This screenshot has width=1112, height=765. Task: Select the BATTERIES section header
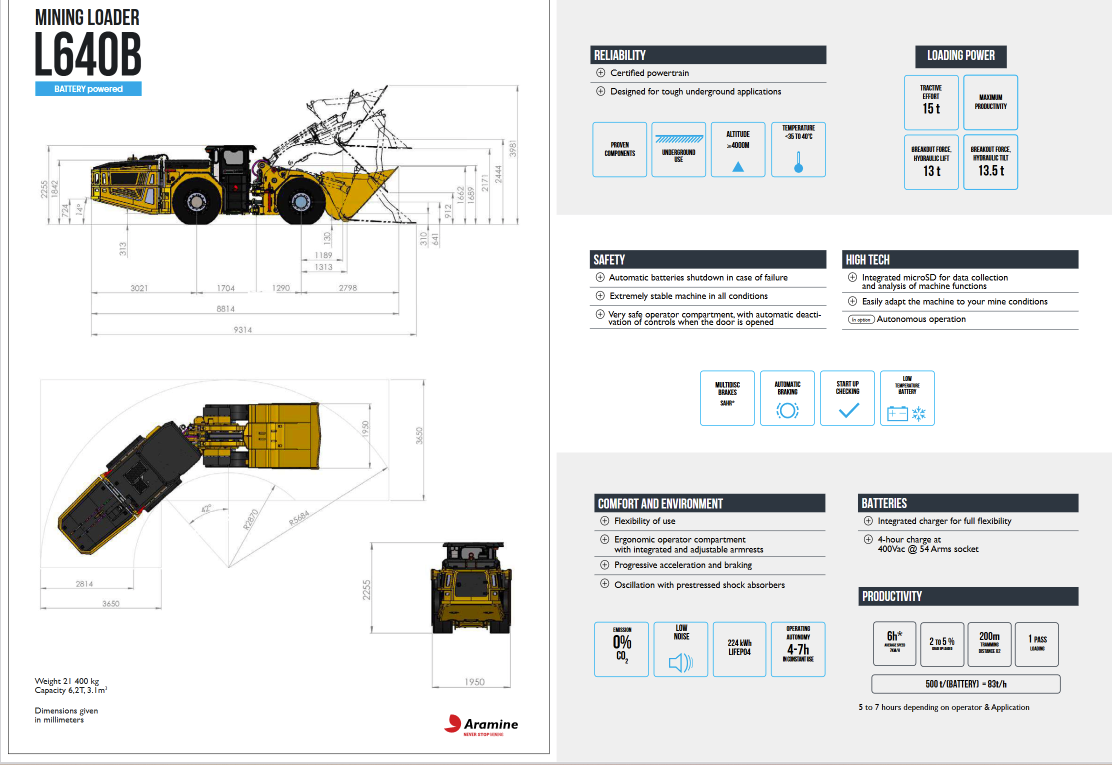click(x=968, y=503)
